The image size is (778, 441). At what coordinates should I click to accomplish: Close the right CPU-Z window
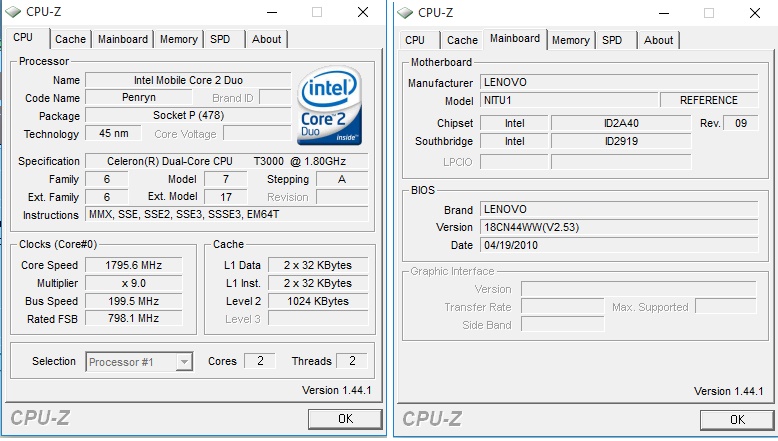(x=755, y=13)
